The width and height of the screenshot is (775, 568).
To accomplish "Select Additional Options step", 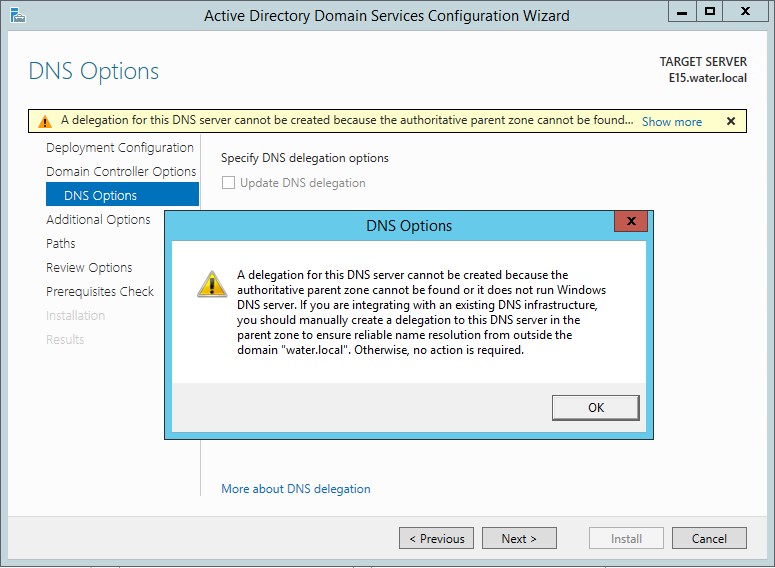I will click(x=98, y=219).
